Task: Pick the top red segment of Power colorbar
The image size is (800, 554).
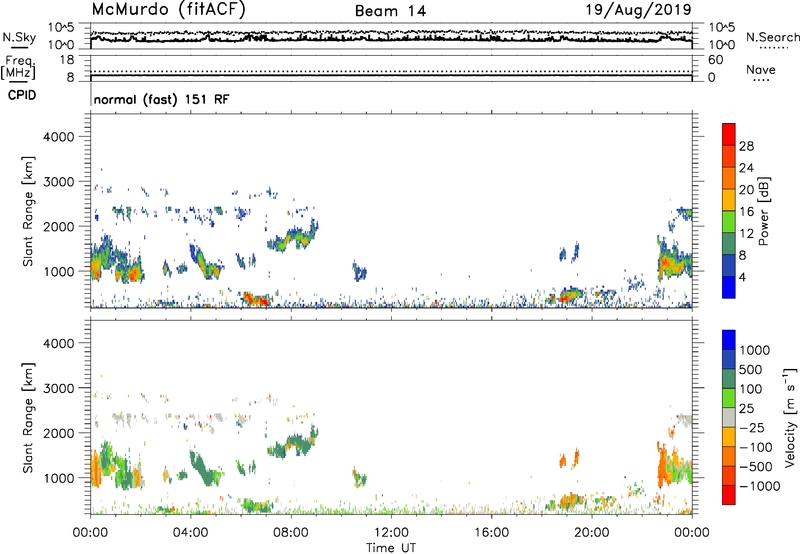Action: (x=729, y=134)
